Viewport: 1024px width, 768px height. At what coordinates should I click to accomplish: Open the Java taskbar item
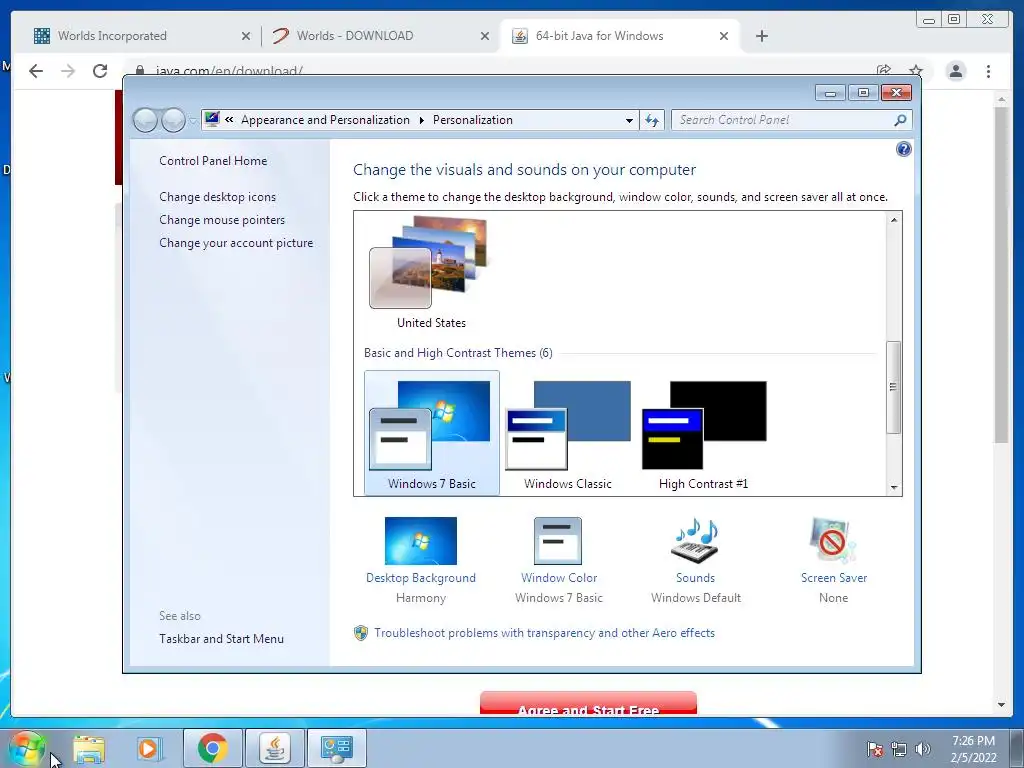pyautogui.click(x=274, y=748)
